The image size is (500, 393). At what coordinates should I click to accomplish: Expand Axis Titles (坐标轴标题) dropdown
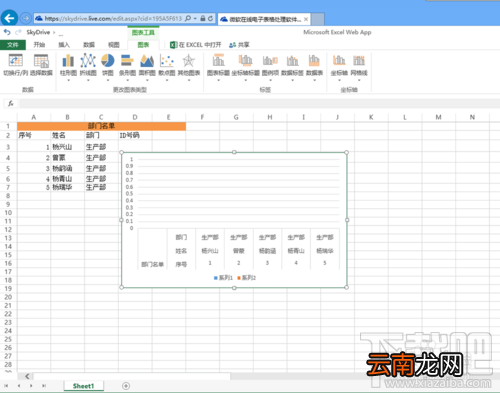[x=246, y=80]
